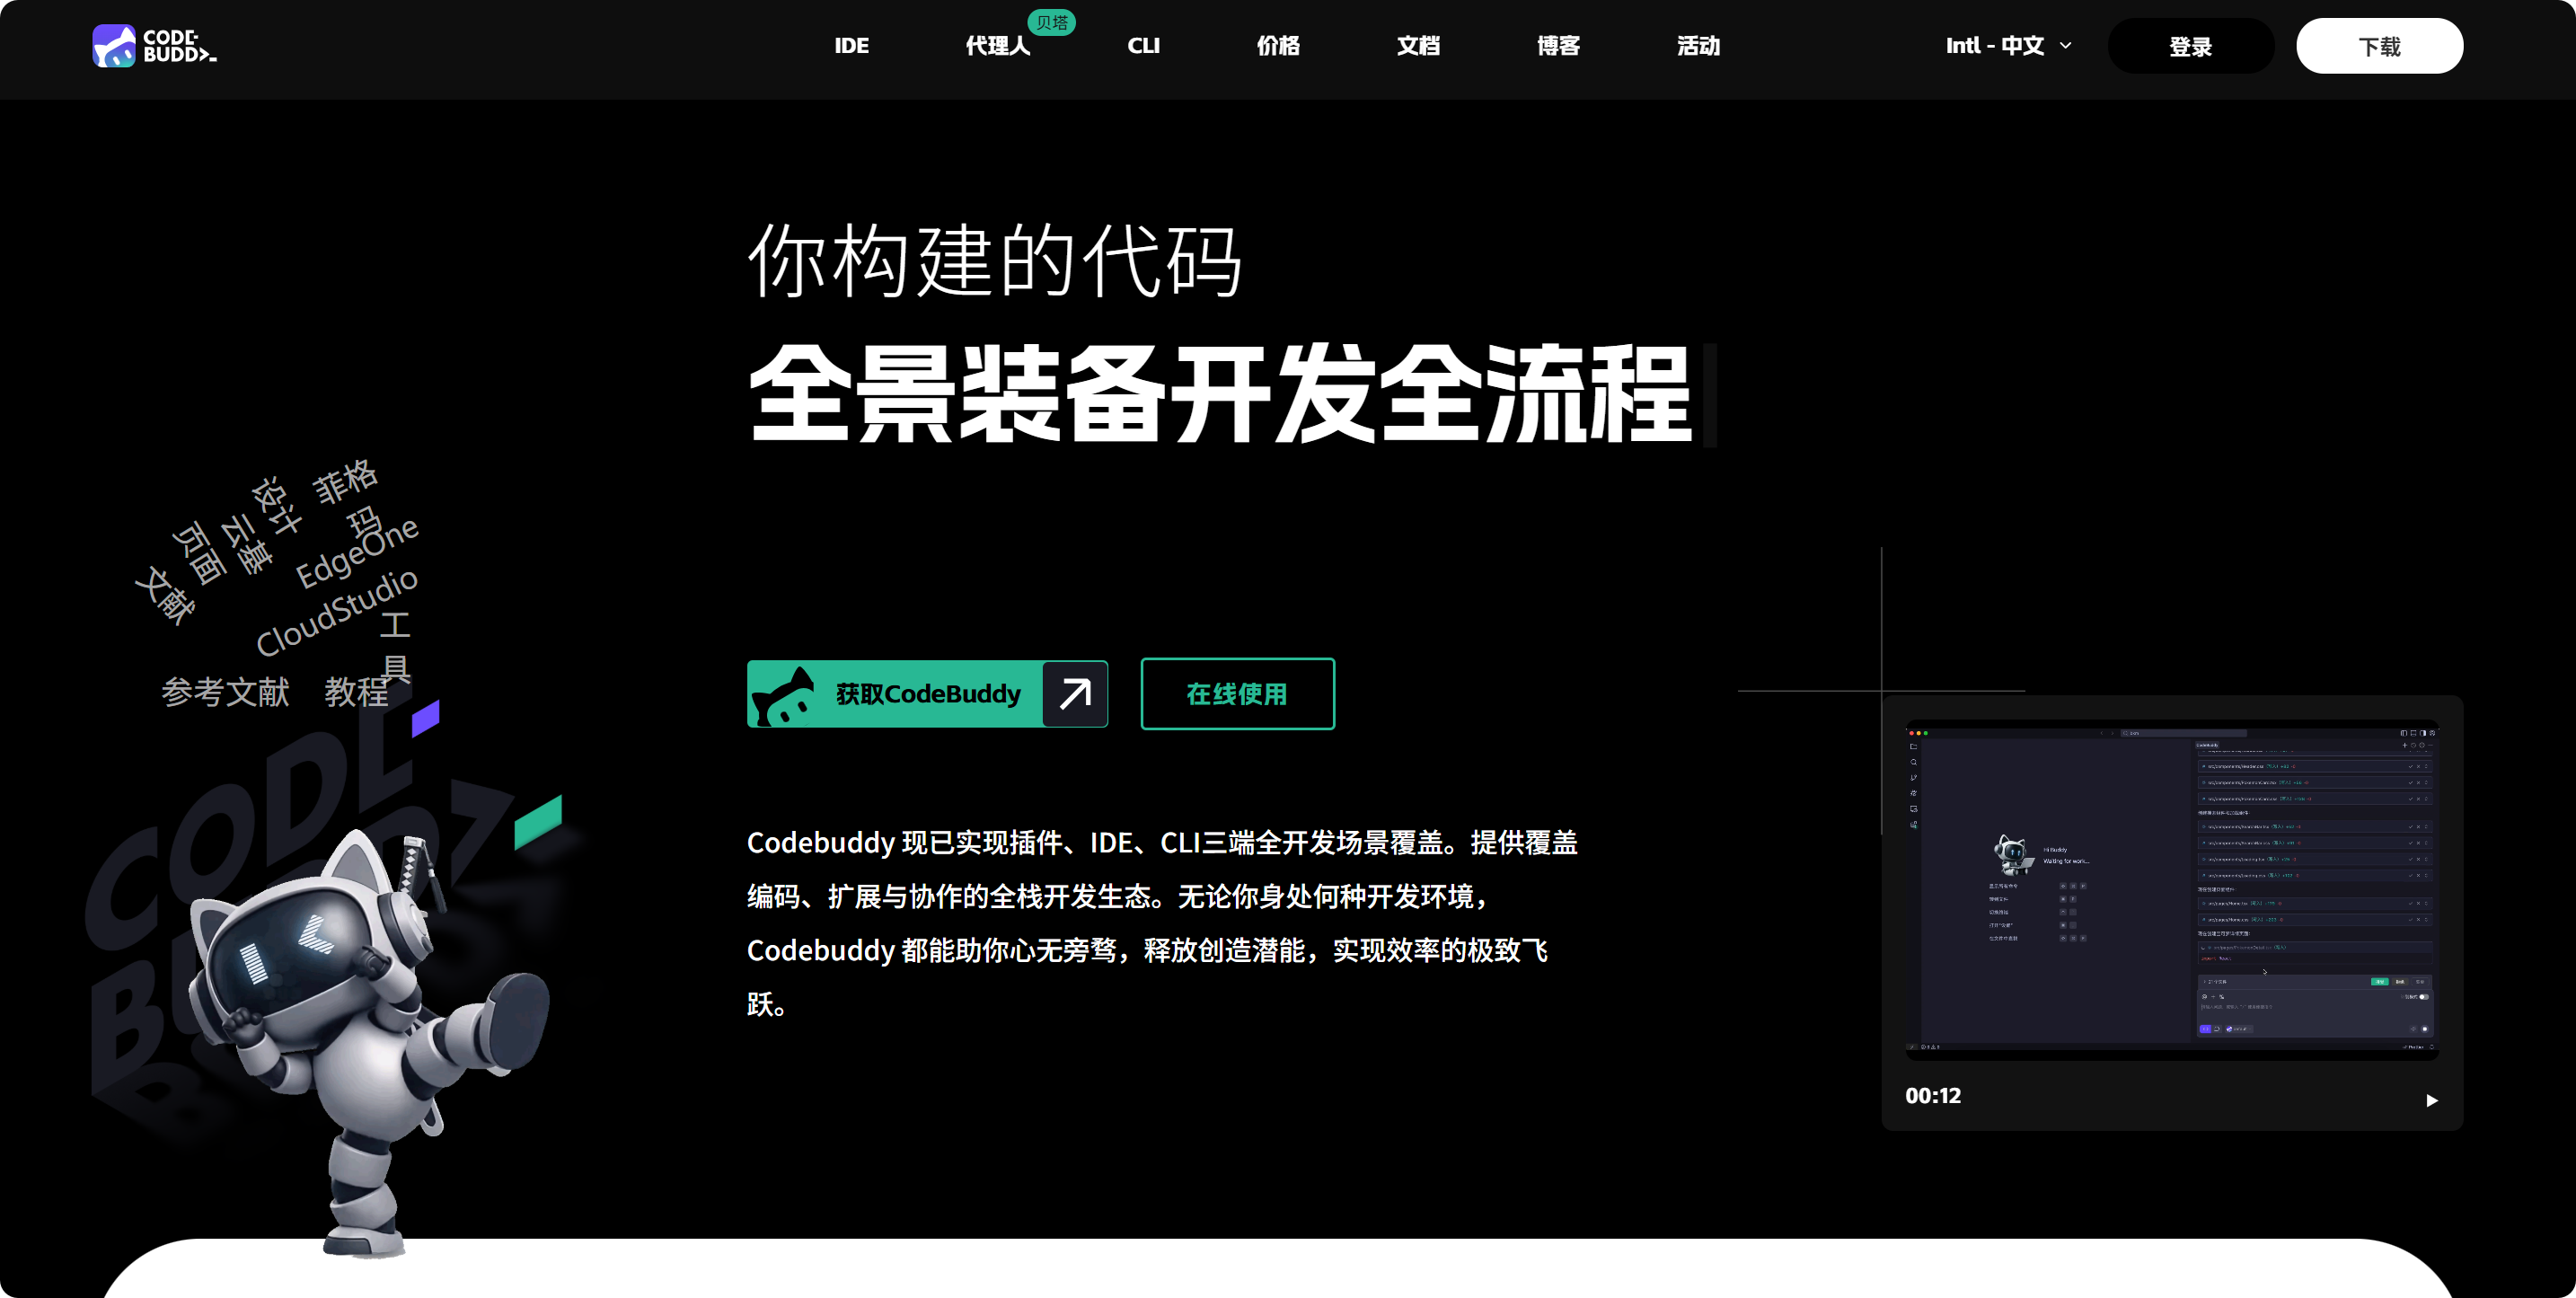Click the 下载 download button

(2379, 46)
